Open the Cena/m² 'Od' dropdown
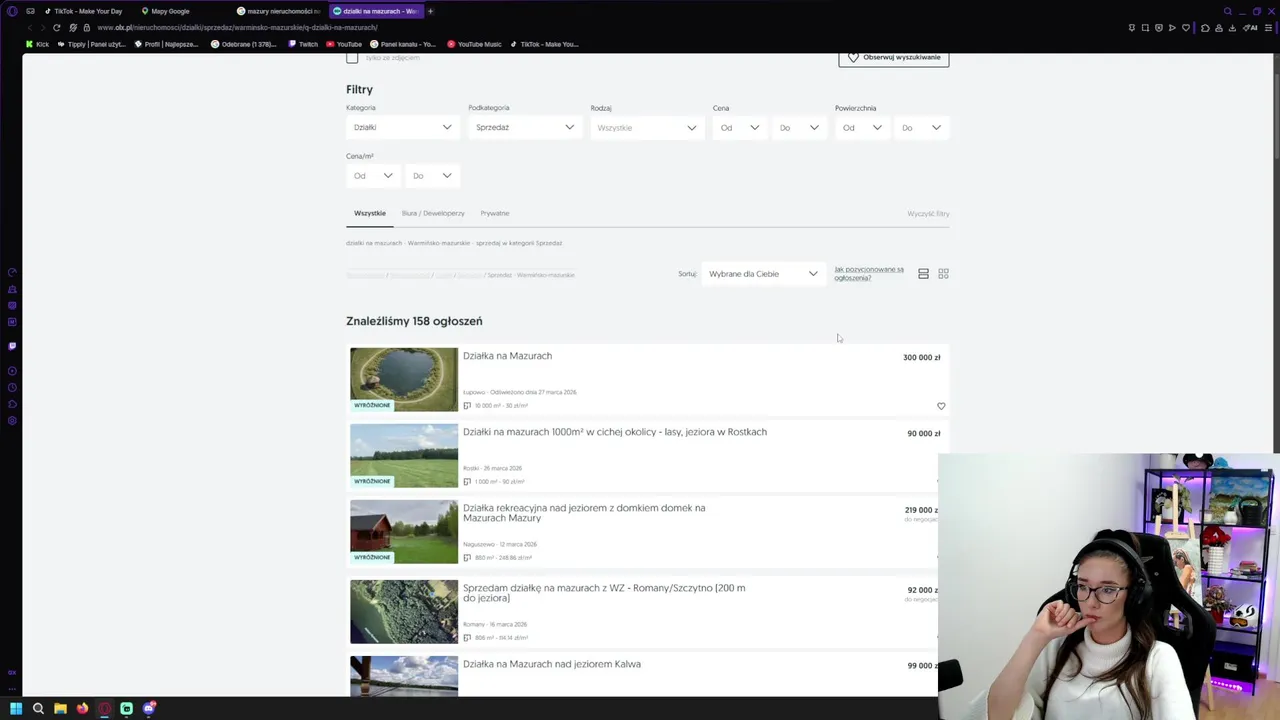 coord(373,175)
